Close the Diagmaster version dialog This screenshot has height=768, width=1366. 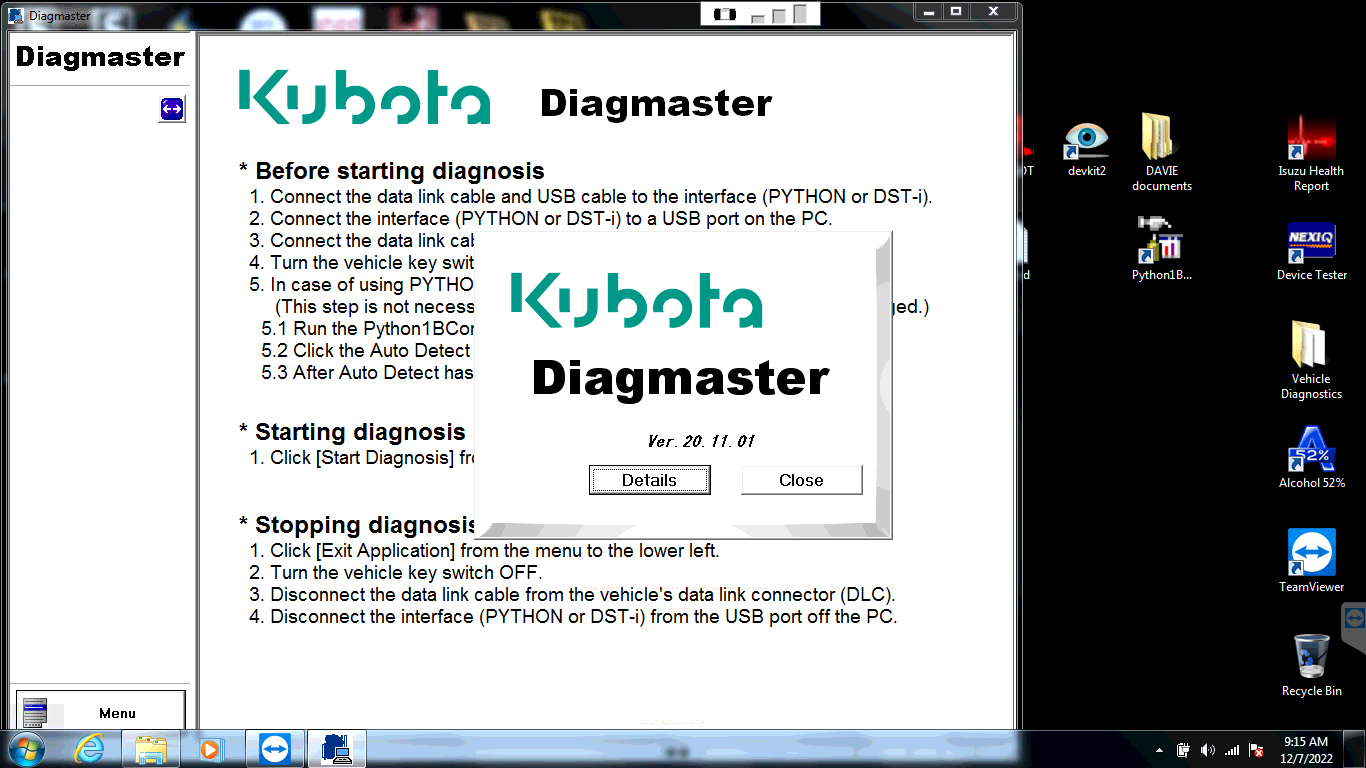pyautogui.click(x=801, y=480)
